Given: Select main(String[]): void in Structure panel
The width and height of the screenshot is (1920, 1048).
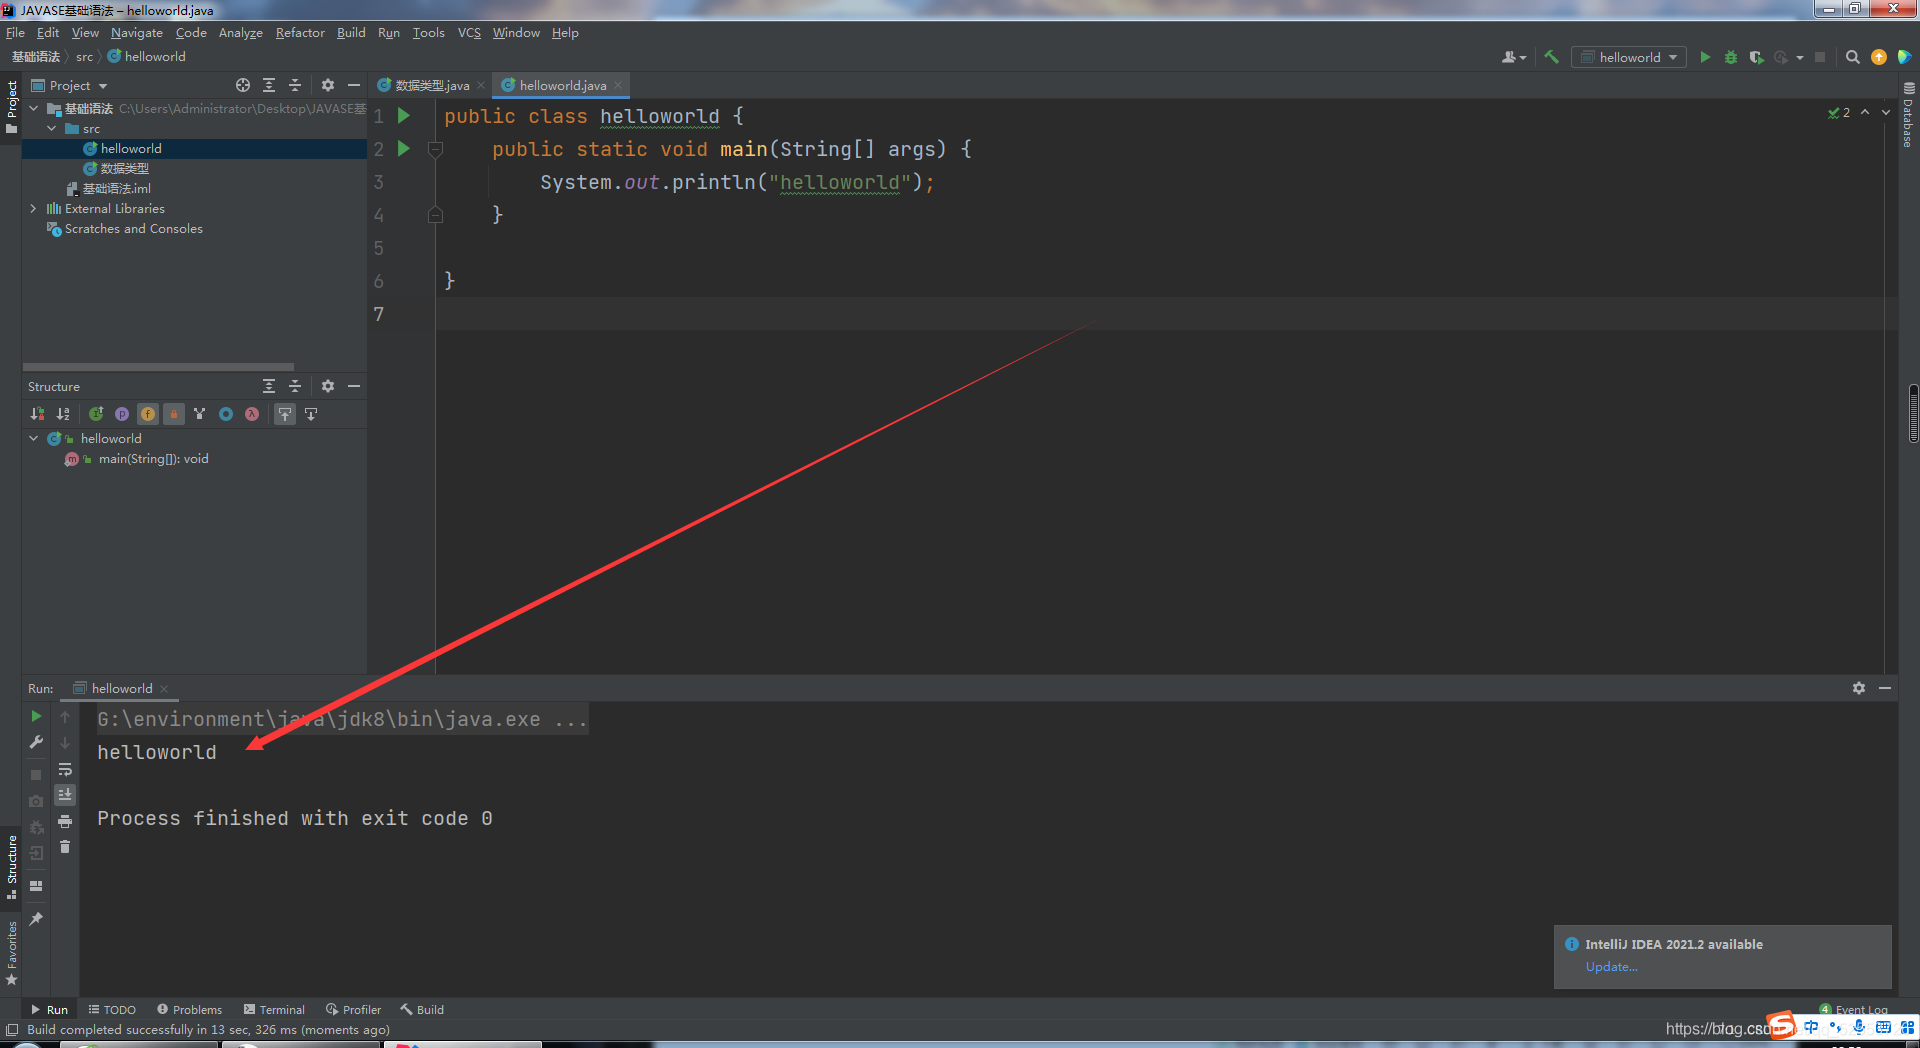Looking at the screenshot, I should [x=152, y=459].
